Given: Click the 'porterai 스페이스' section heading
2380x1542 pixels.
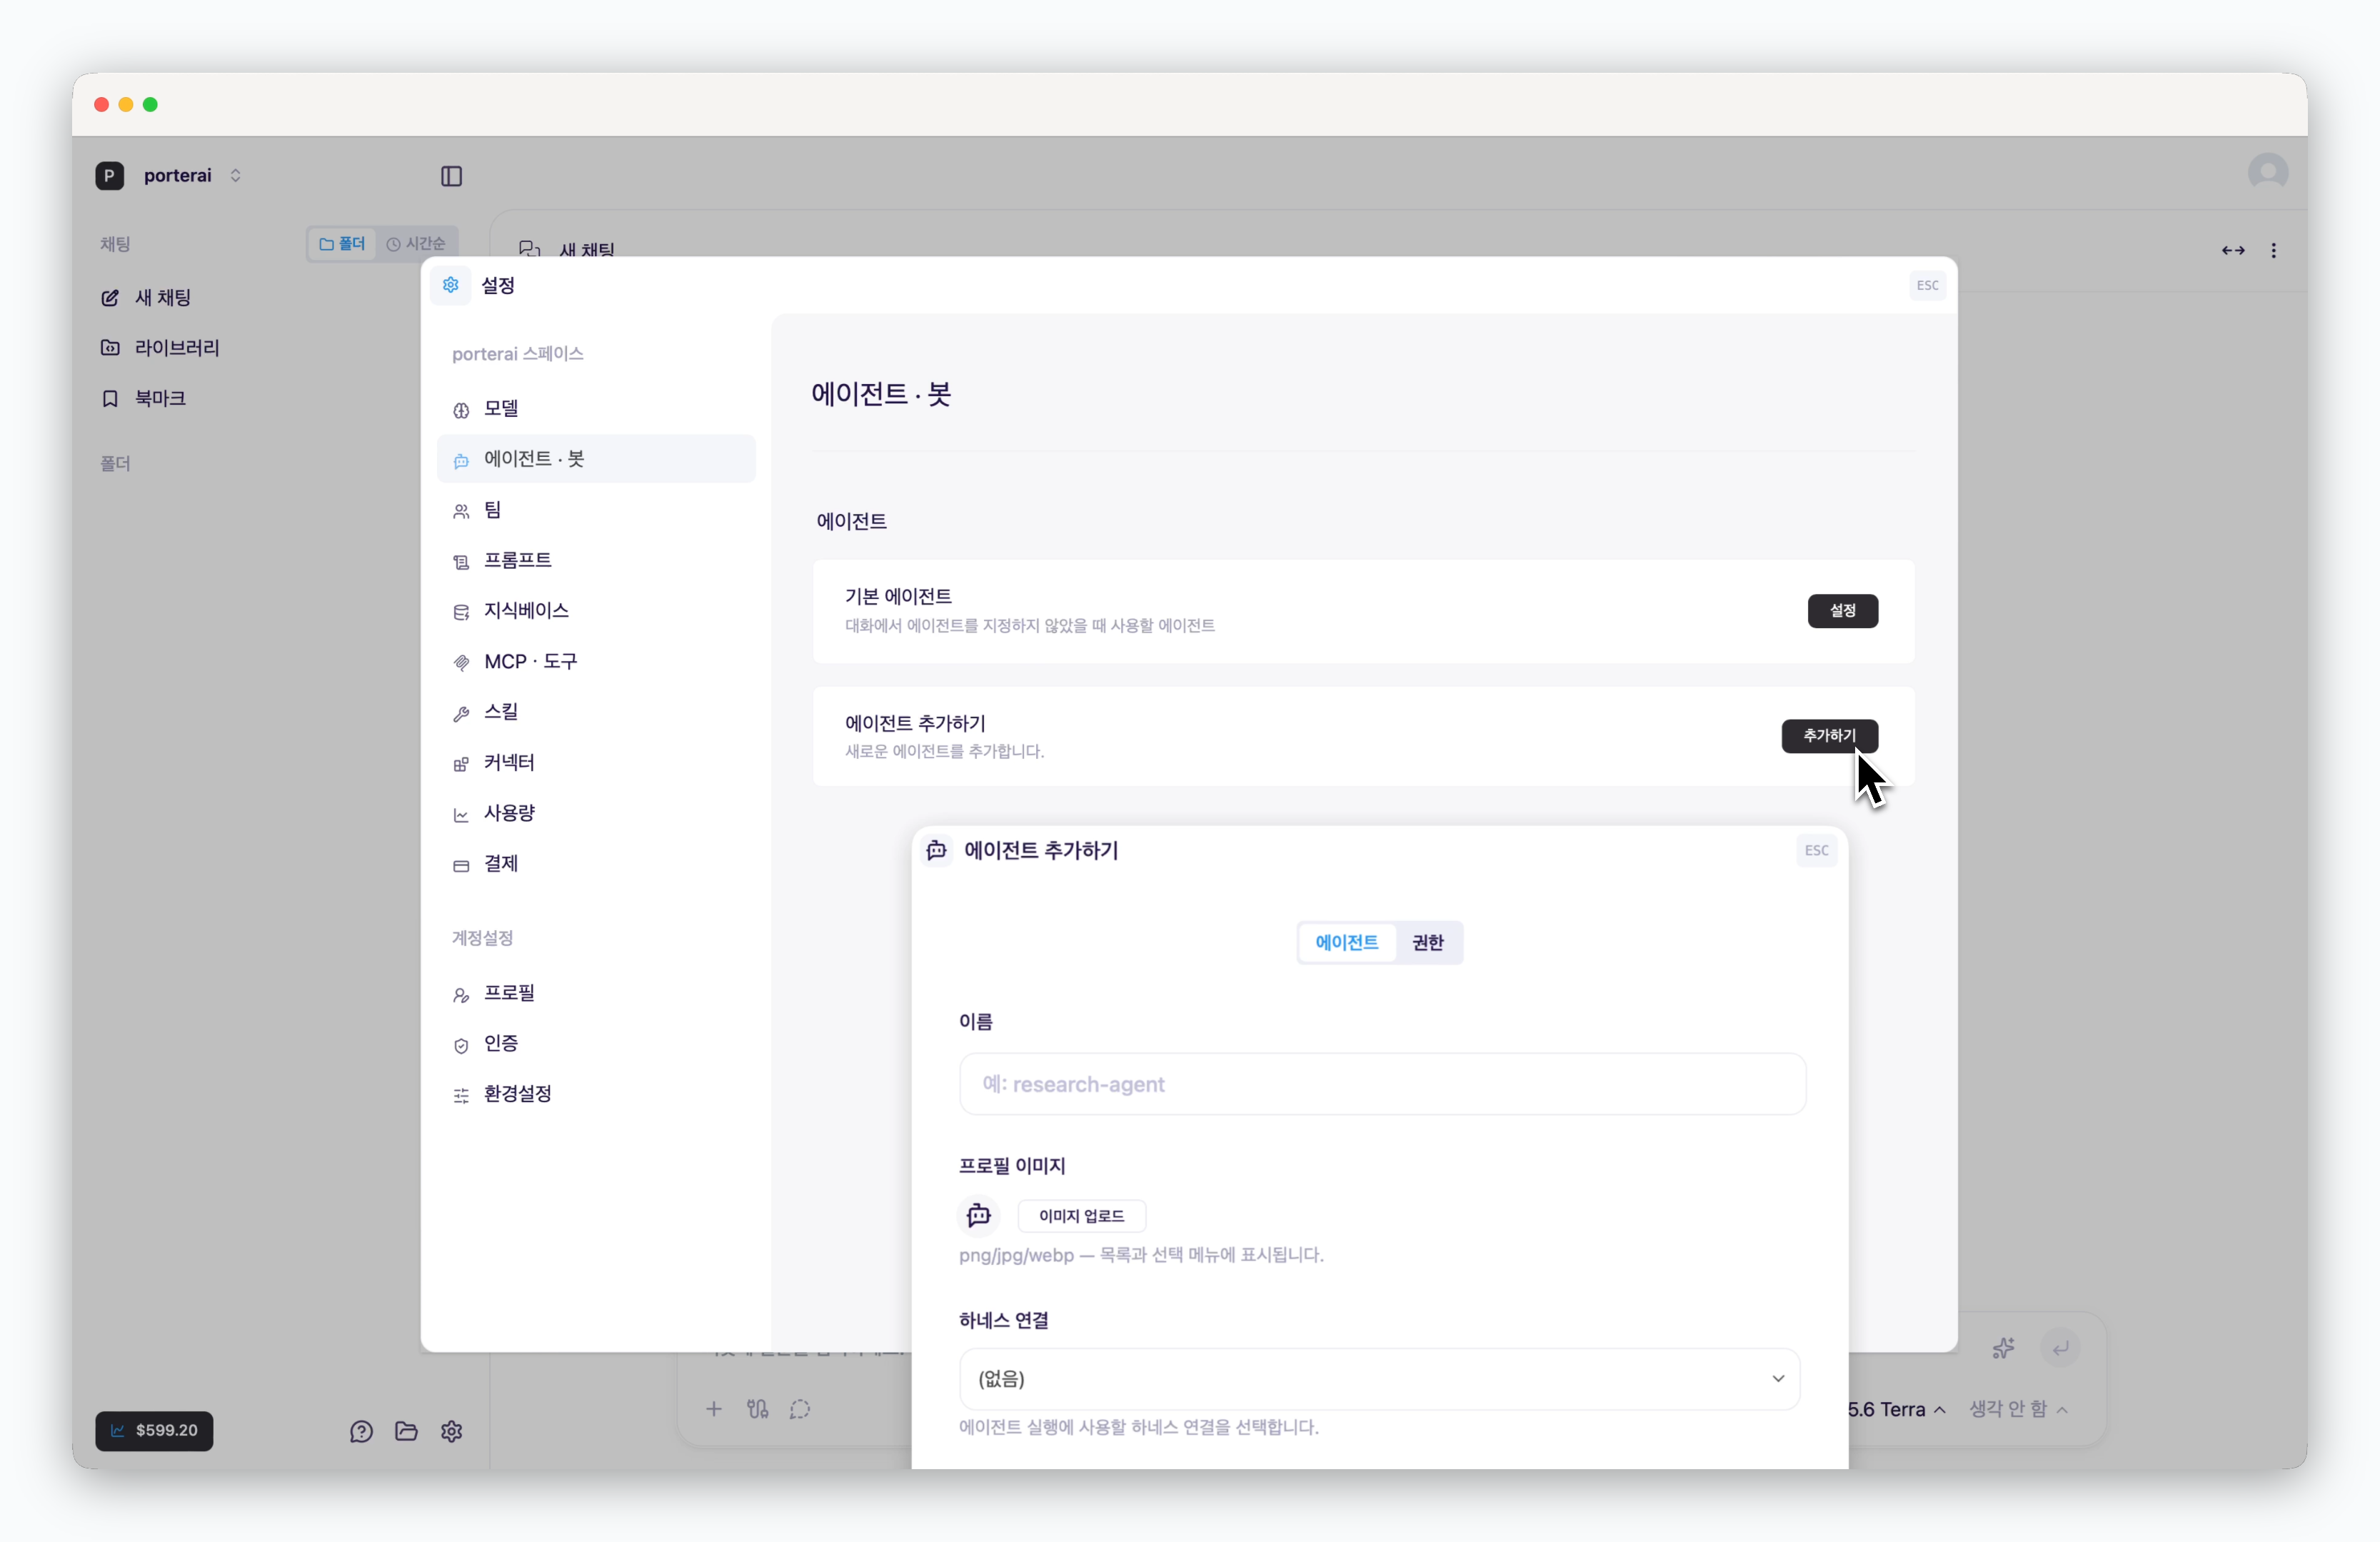Looking at the screenshot, I should (517, 354).
